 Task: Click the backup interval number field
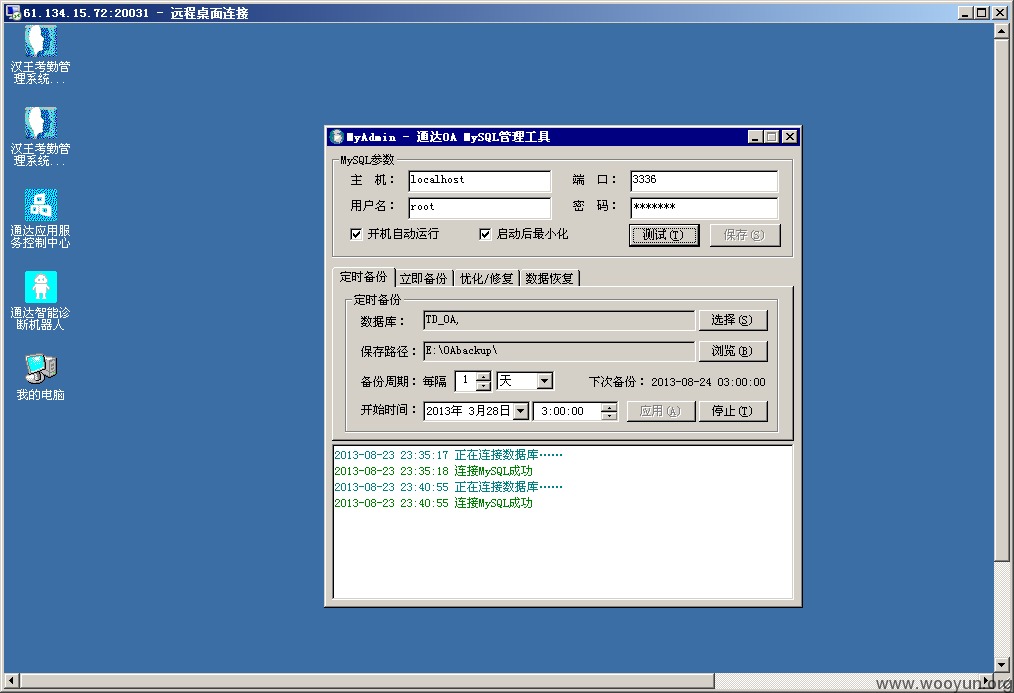[x=466, y=381]
